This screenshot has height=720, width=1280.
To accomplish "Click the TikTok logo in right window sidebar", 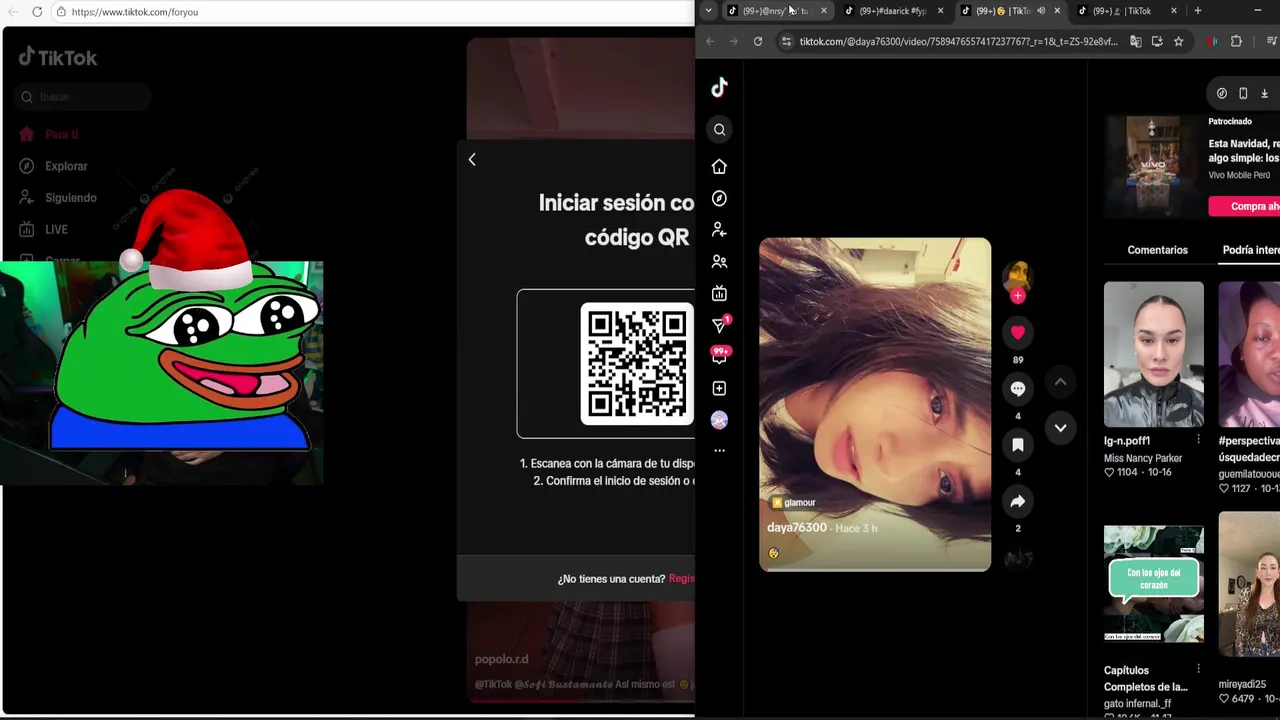I will (719, 88).
